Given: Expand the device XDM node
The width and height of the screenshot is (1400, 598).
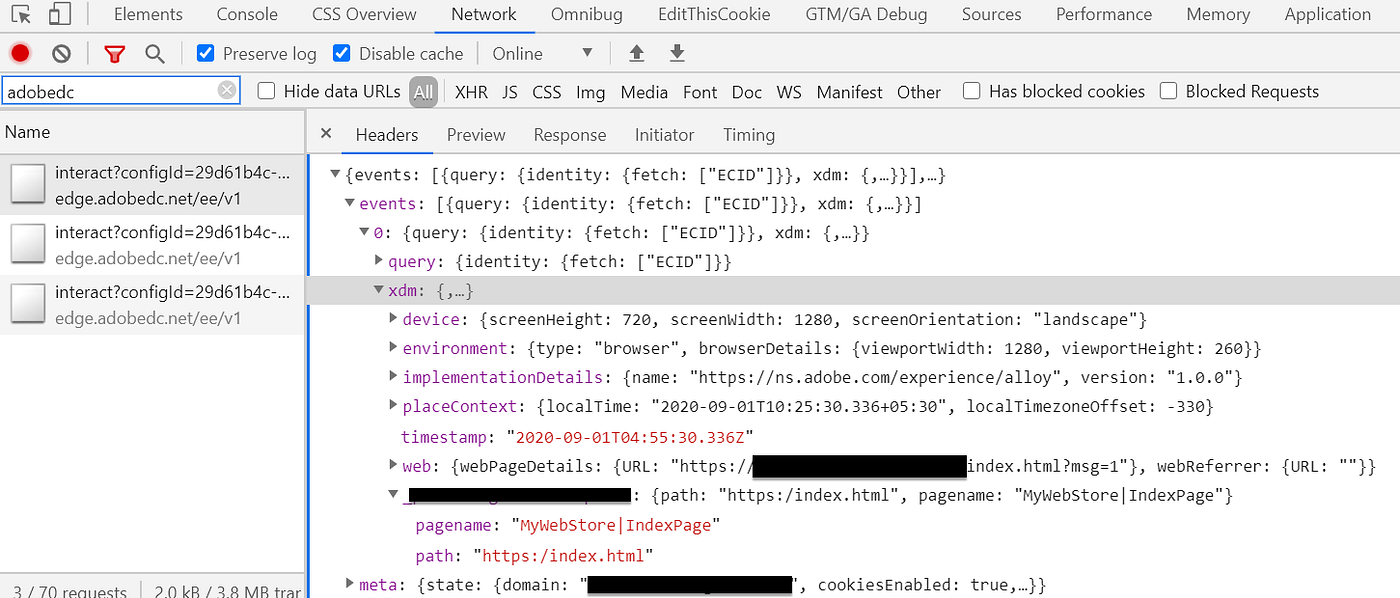Looking at the screenshot, I should [394, 318].
